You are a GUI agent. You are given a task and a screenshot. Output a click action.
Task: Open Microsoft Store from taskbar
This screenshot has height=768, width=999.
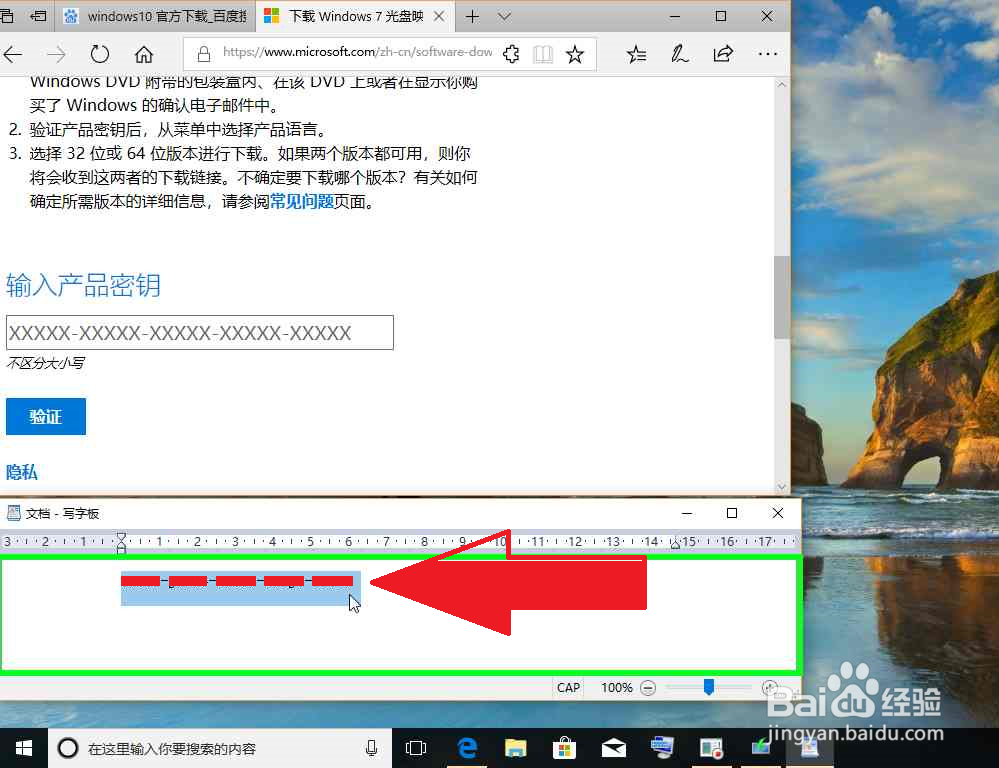[564, 748]
